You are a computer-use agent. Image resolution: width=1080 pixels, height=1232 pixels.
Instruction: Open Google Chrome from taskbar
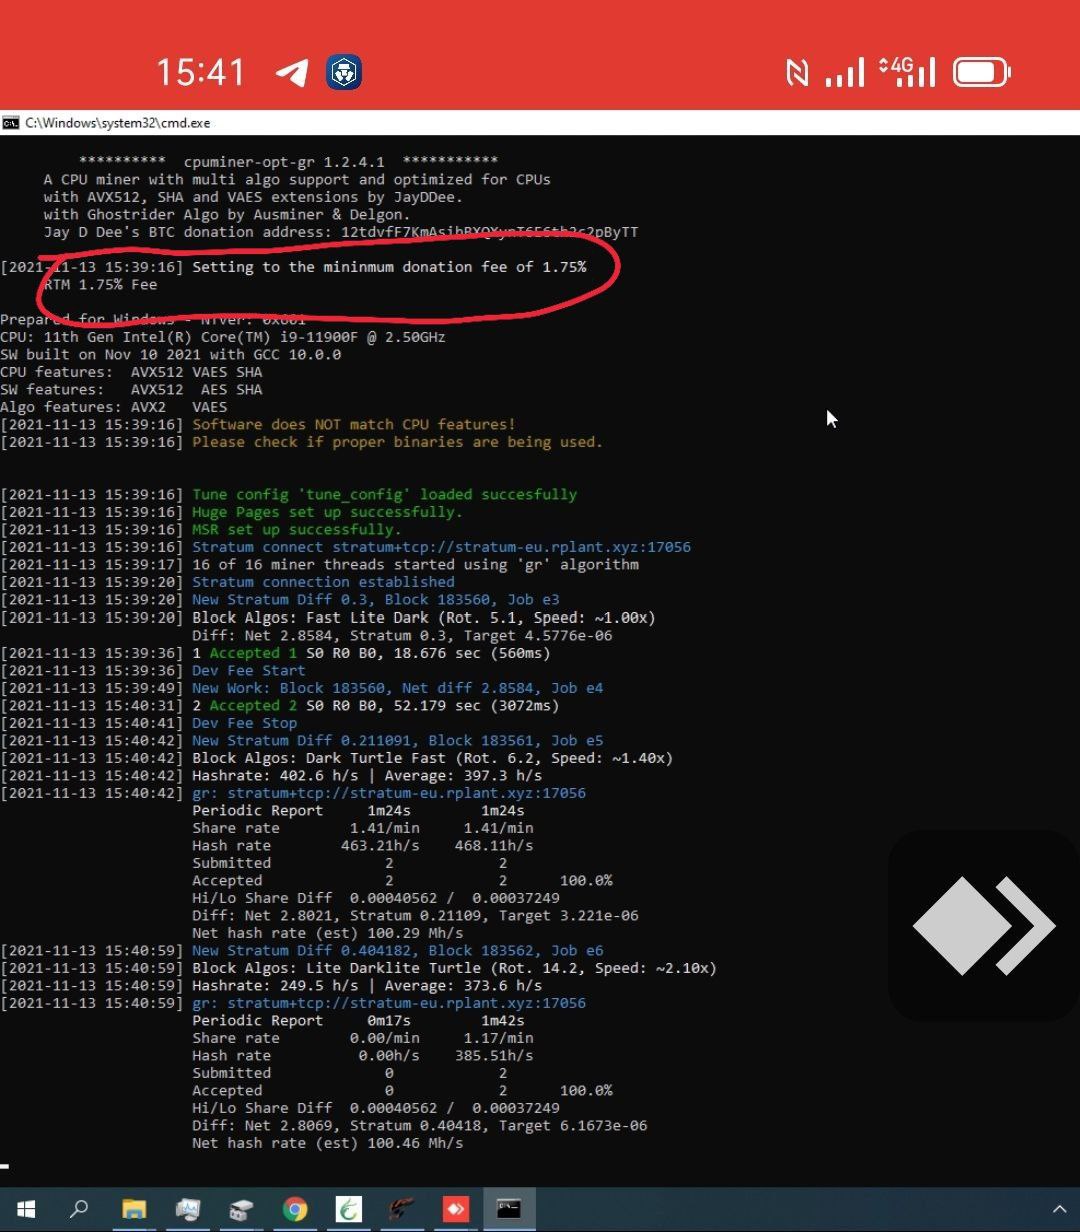pyautogui.click(x=295, y=1209)
